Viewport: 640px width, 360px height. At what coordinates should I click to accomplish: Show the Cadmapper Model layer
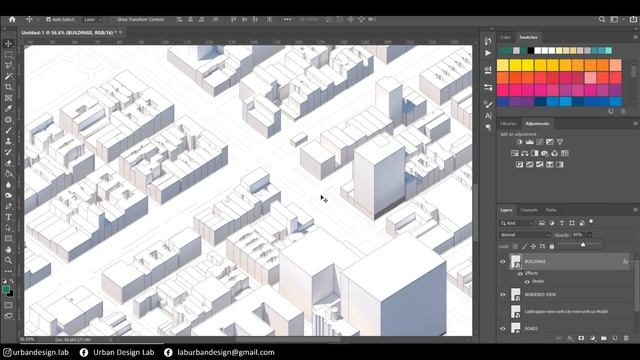point(503,311)
